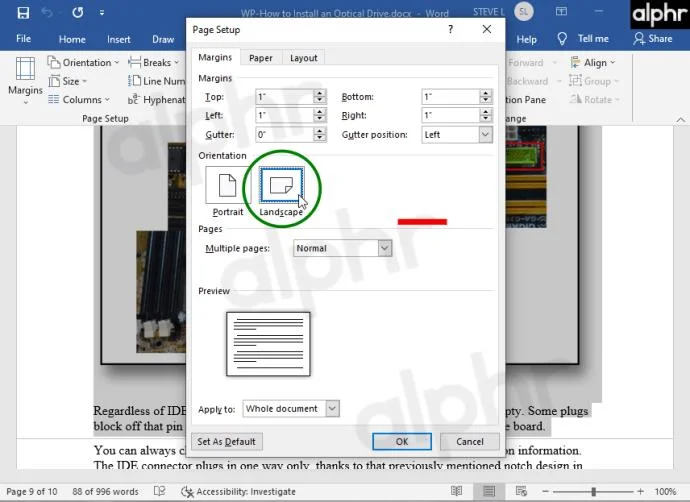Viewport: 690px width, 502px height.
Task: Collapse the ribbon with chevron
Action: (x=680, y=120)
